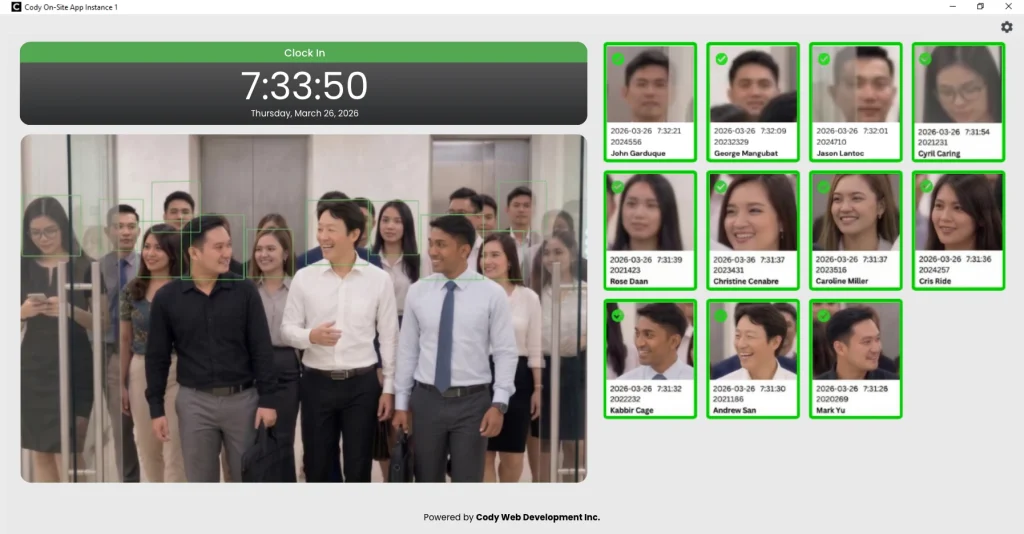This screenshot has height=534, width=1024.
Task: Select Cyril Caring's face thumbnail
Action: click(x=958, y=84)
